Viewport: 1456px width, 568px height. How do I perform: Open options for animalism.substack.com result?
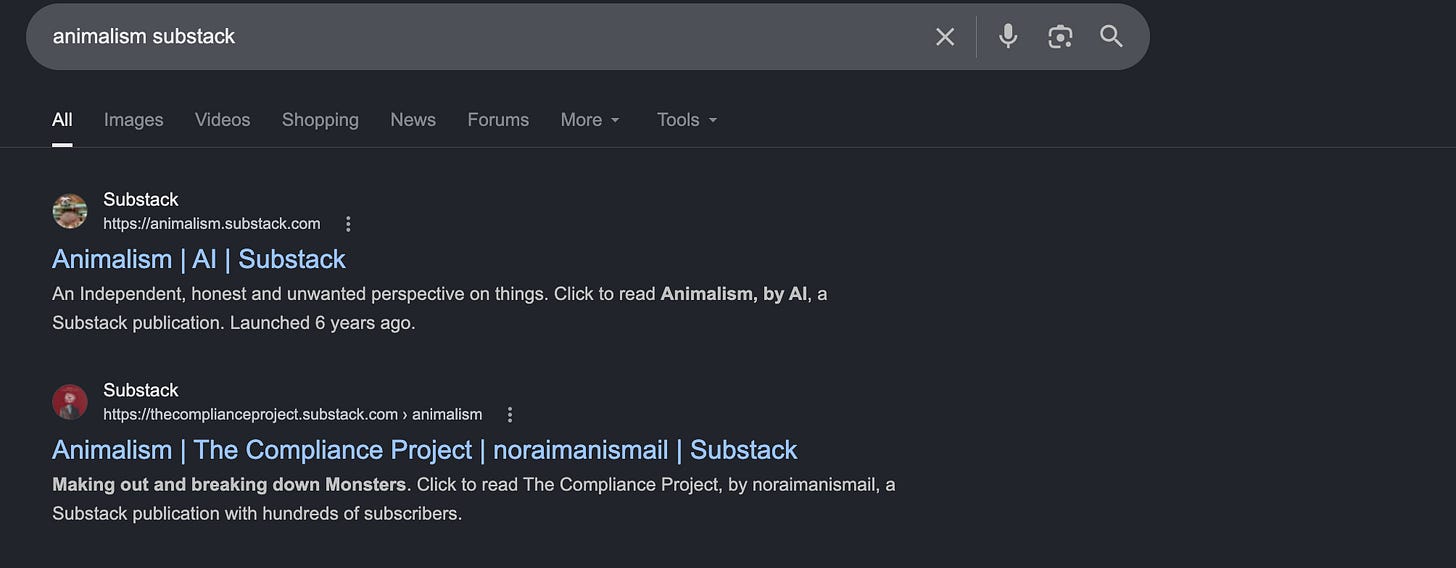[348, 224]
